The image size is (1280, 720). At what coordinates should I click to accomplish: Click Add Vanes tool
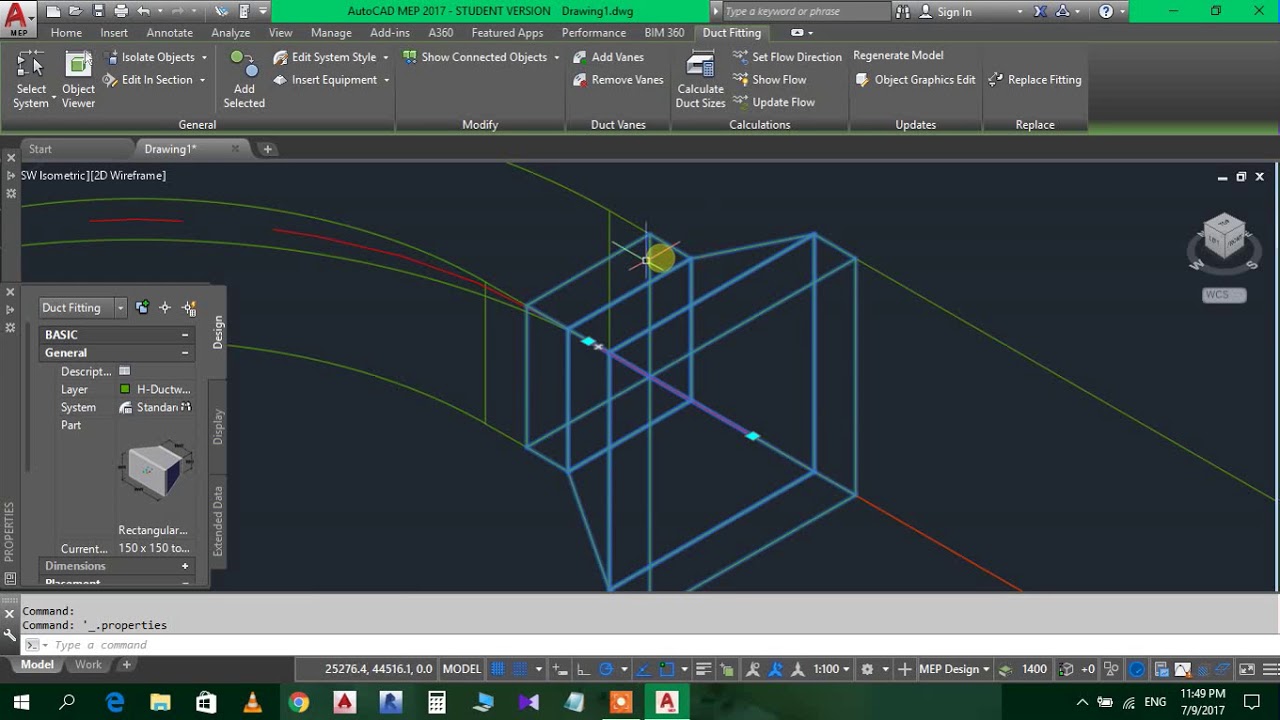click(608, 57)
